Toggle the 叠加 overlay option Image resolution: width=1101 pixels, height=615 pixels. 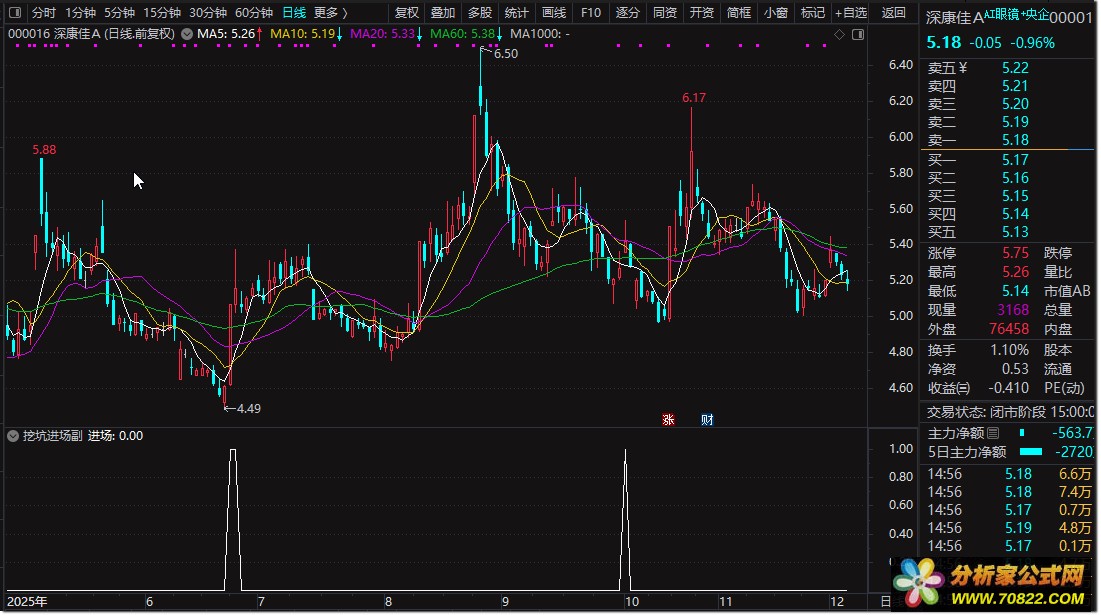click(x=443, y=13)
